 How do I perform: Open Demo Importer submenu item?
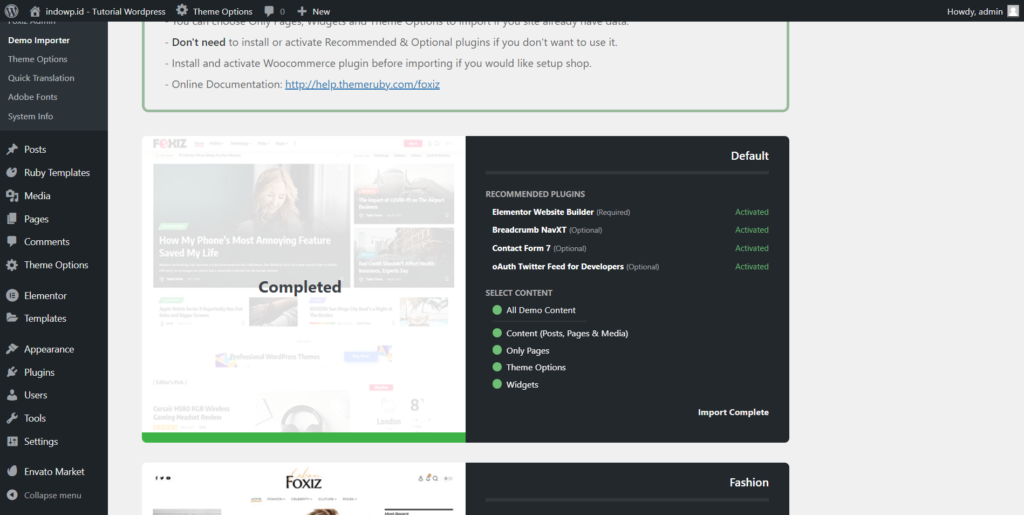point(39,40)
